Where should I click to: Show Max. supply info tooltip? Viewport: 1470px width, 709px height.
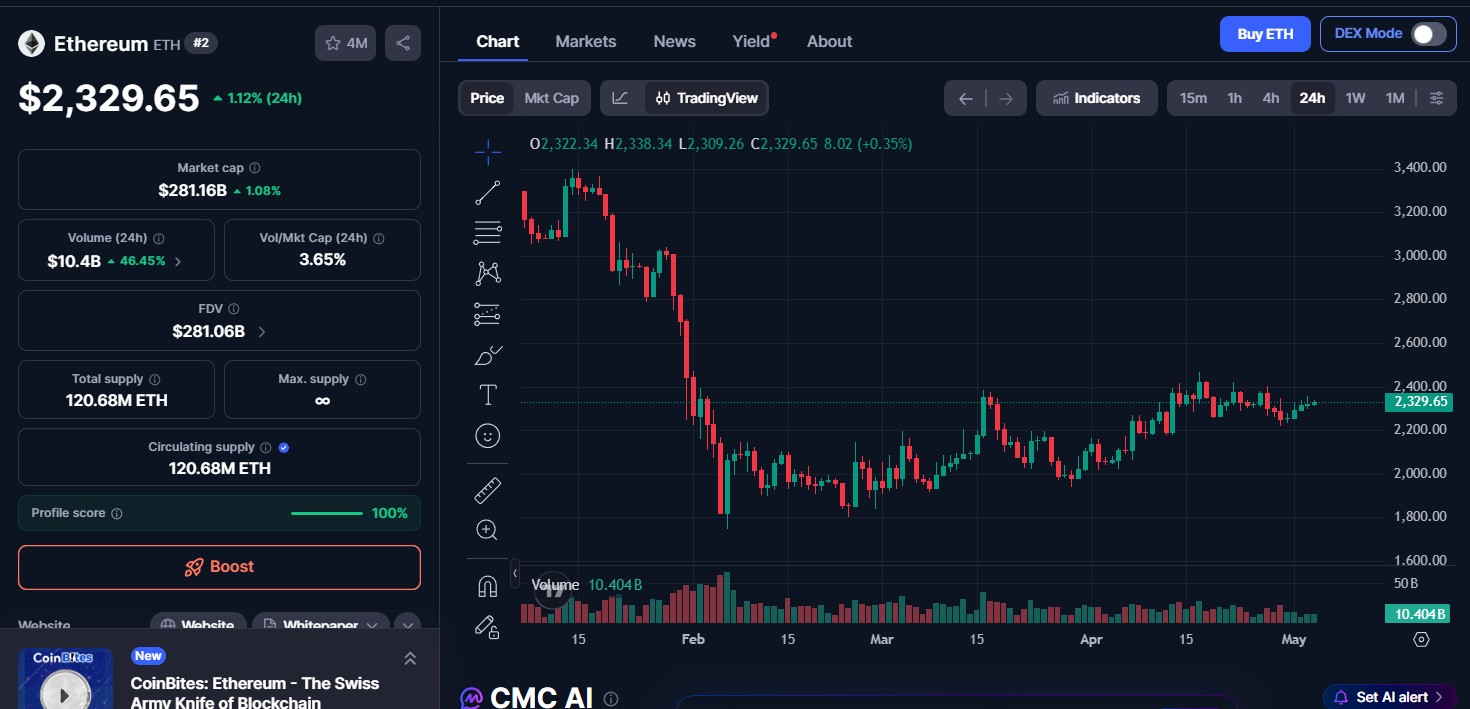tap(361, 379)
